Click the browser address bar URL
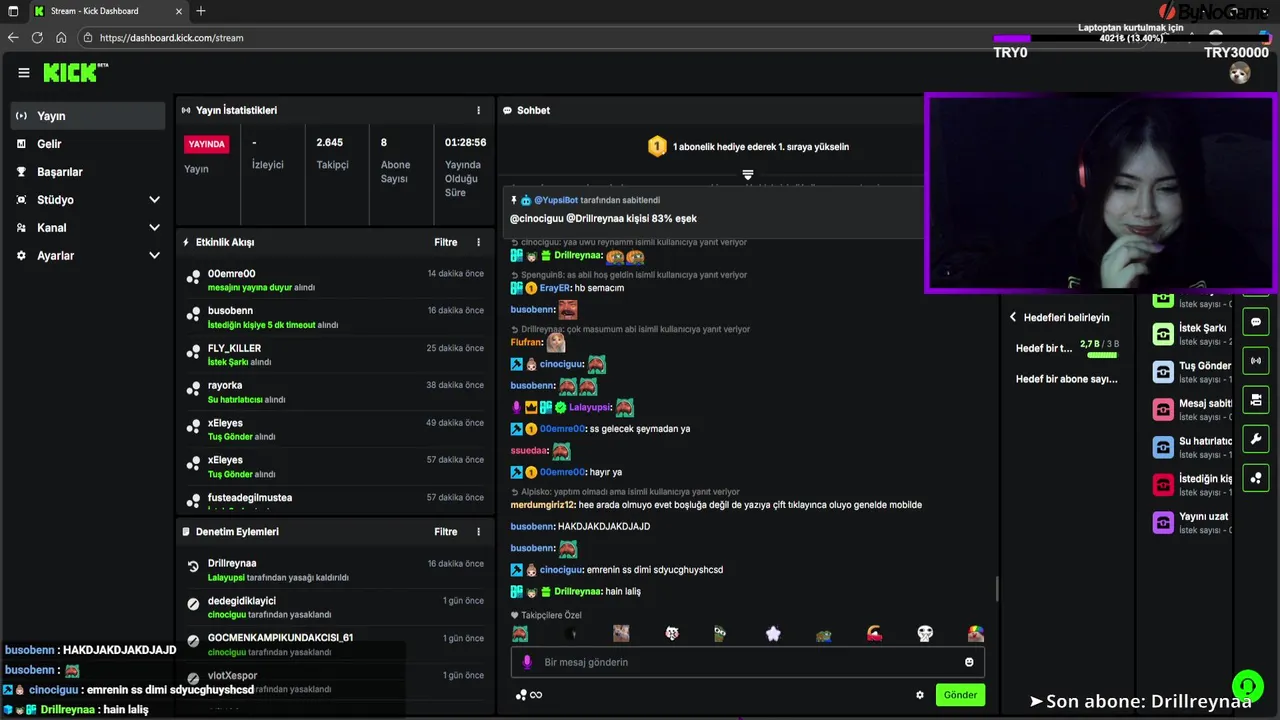This screenshot has height=720, width=1280. [x=171, y=38]
